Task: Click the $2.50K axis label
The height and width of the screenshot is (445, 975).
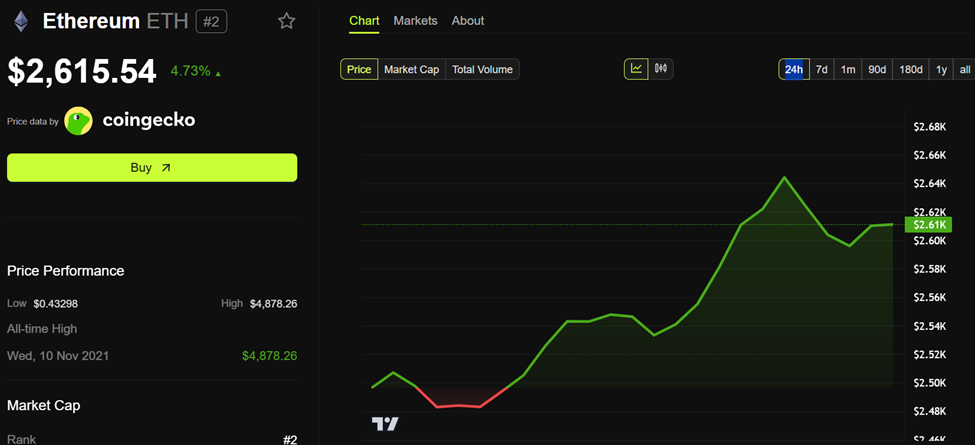Action: 929,383
